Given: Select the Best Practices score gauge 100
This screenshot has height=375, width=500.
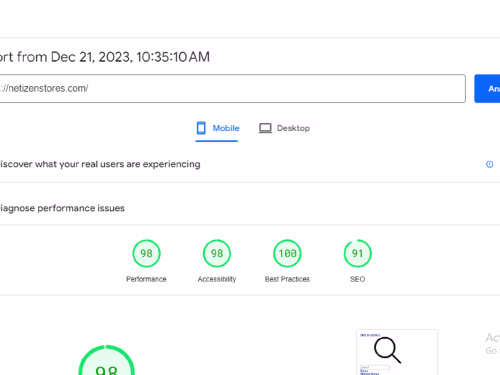Looking at the screenshot, I should (287, 253).
